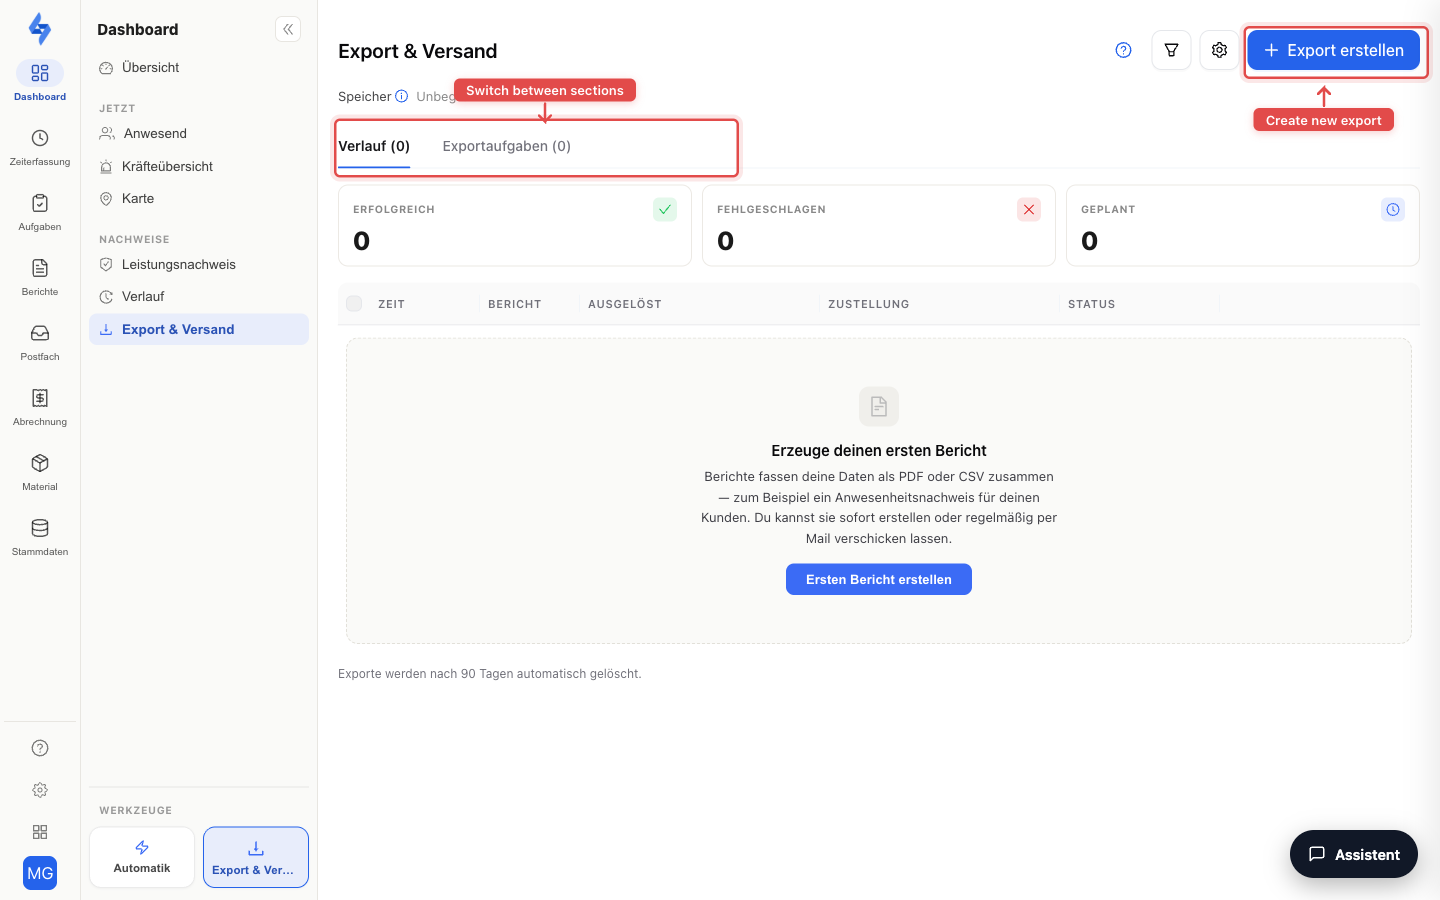Click the Erfolgreich stat card

[515, 225]
